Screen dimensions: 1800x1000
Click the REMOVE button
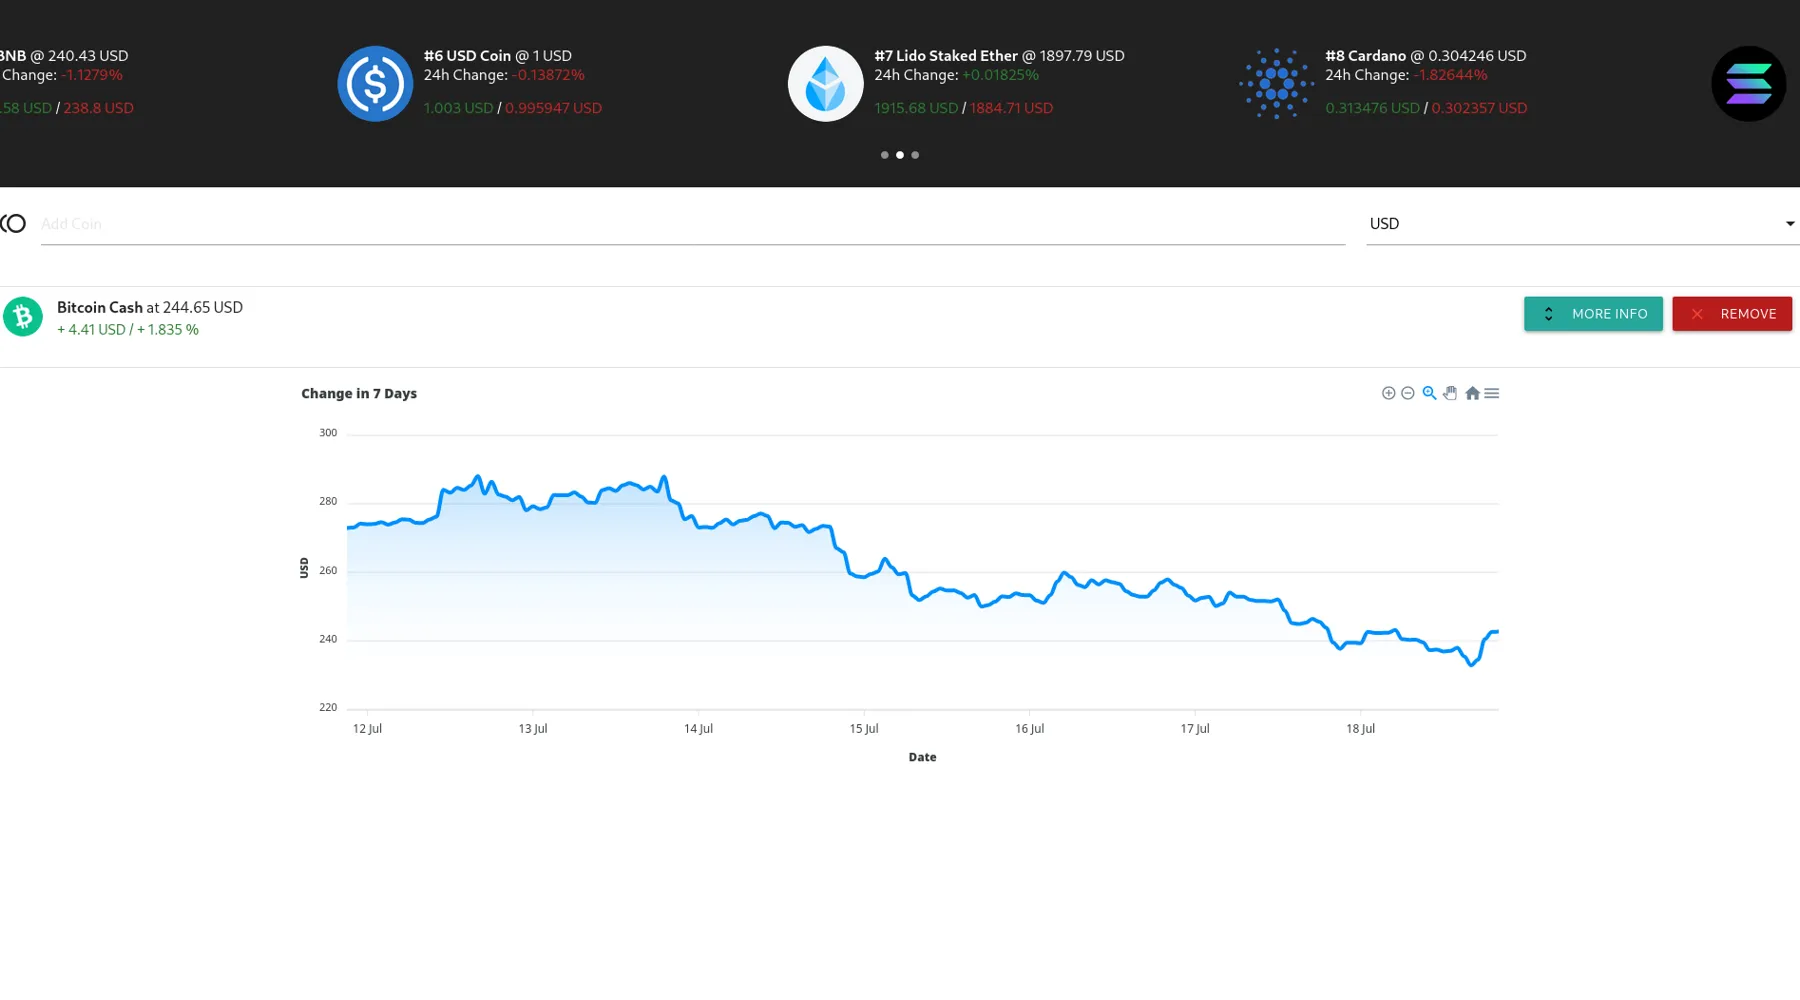point(1732,314)
